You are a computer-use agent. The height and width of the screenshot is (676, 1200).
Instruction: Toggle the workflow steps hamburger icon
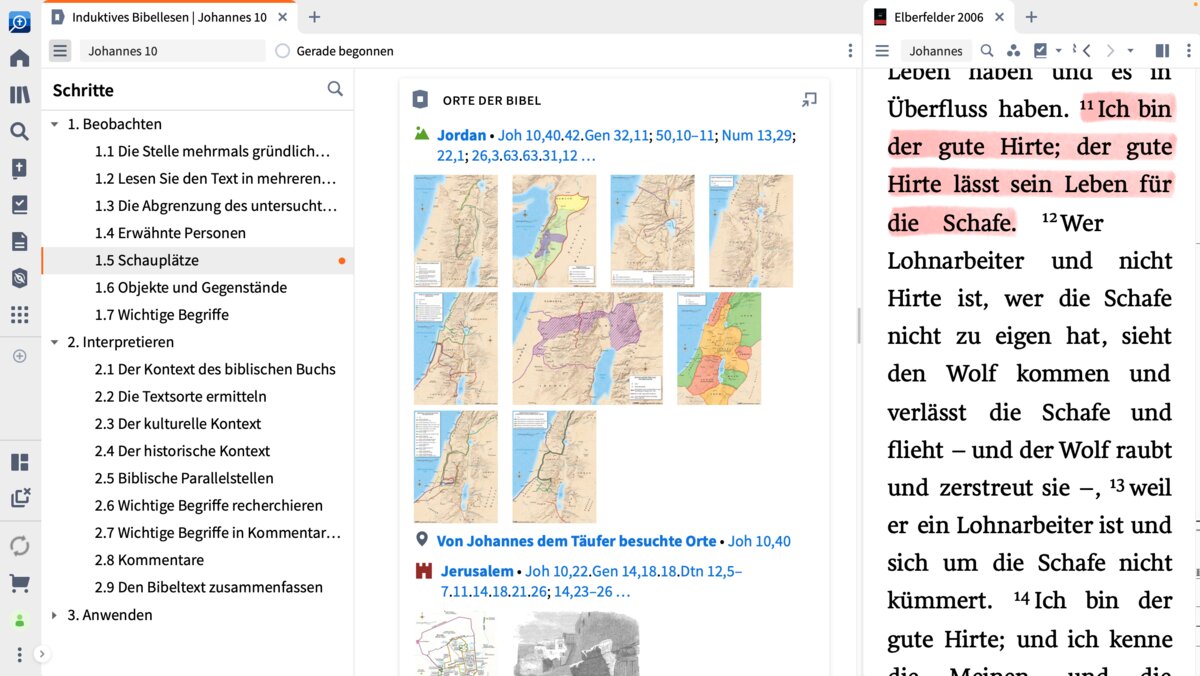61,51
